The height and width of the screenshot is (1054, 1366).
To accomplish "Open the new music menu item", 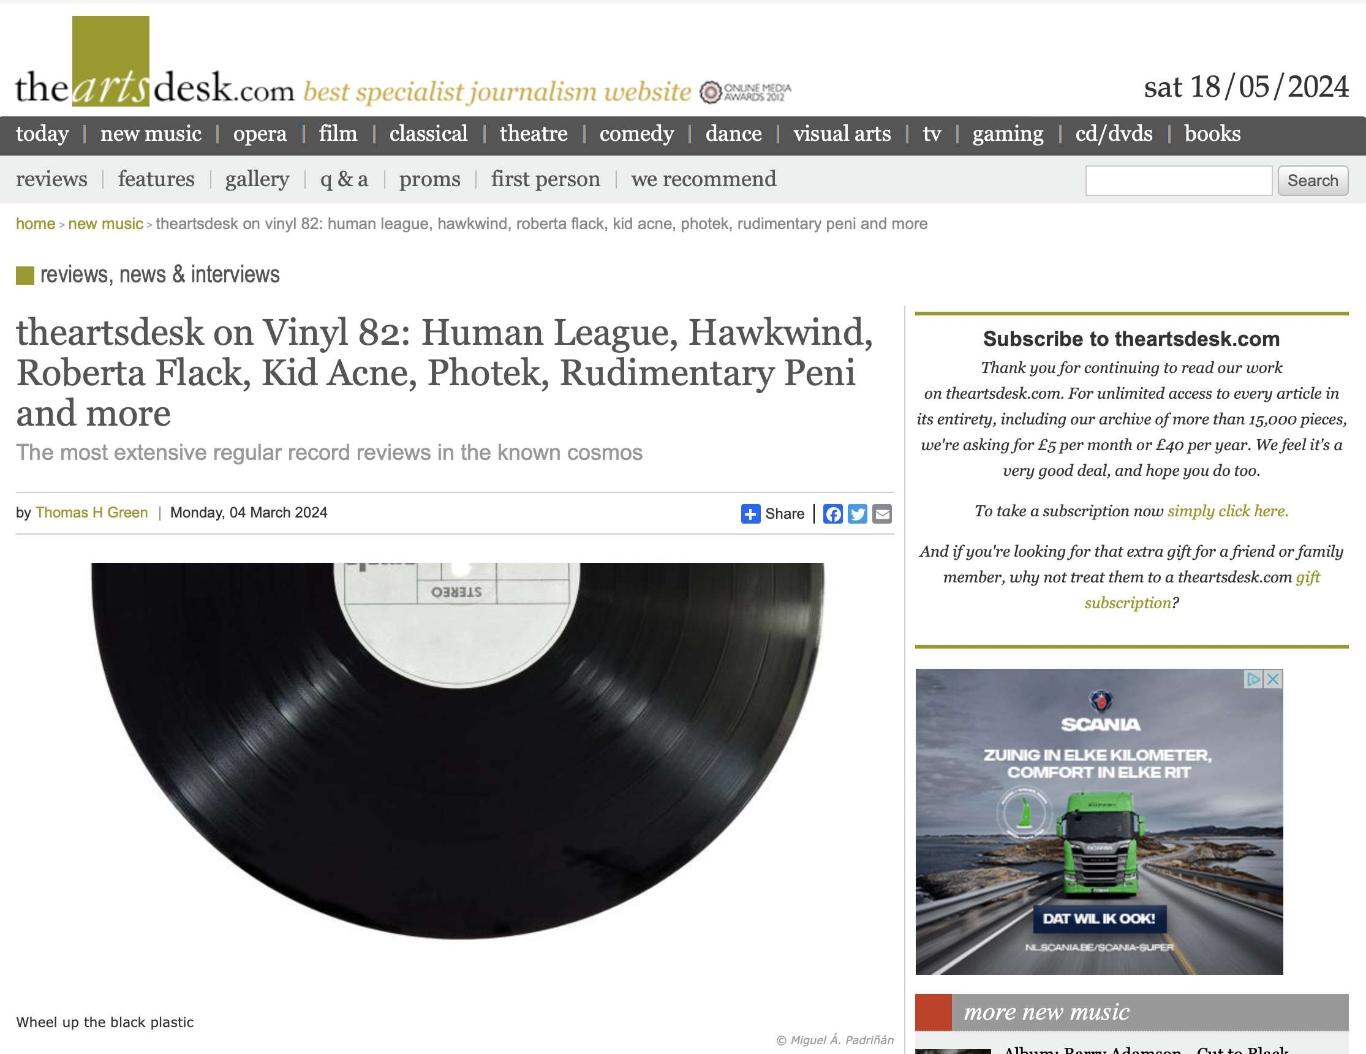I will click(151, 134).
